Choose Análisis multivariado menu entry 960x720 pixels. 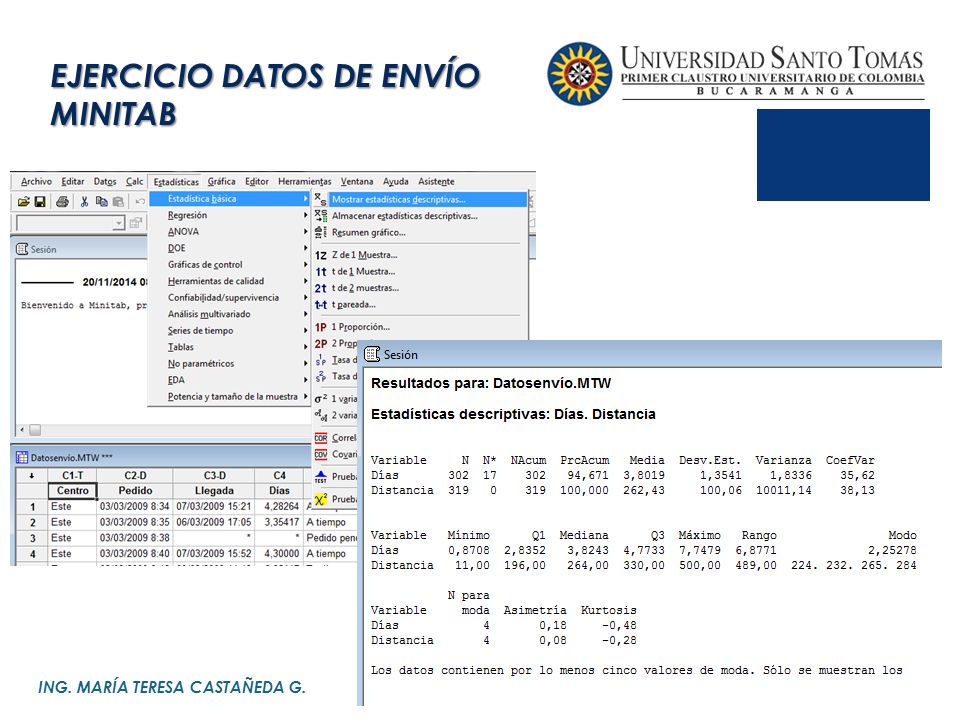tap(230, 314)
